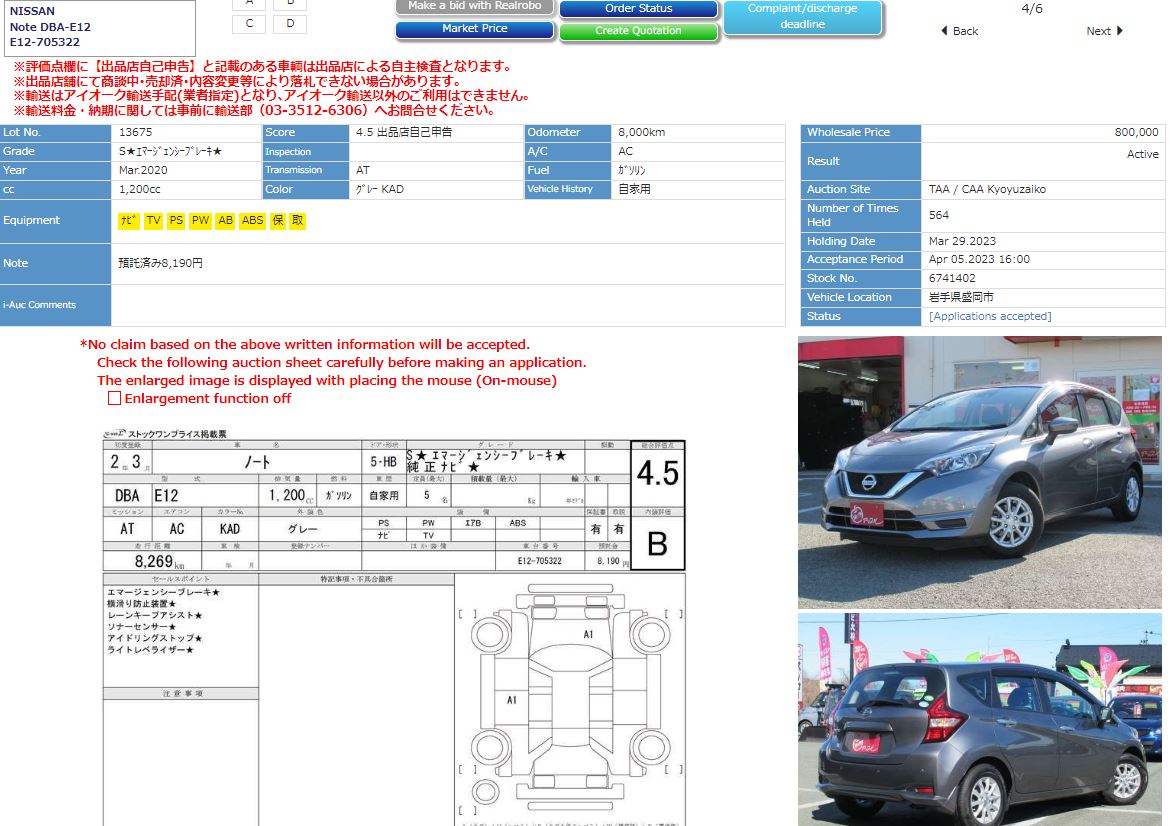Open the Order Status page

638,9
